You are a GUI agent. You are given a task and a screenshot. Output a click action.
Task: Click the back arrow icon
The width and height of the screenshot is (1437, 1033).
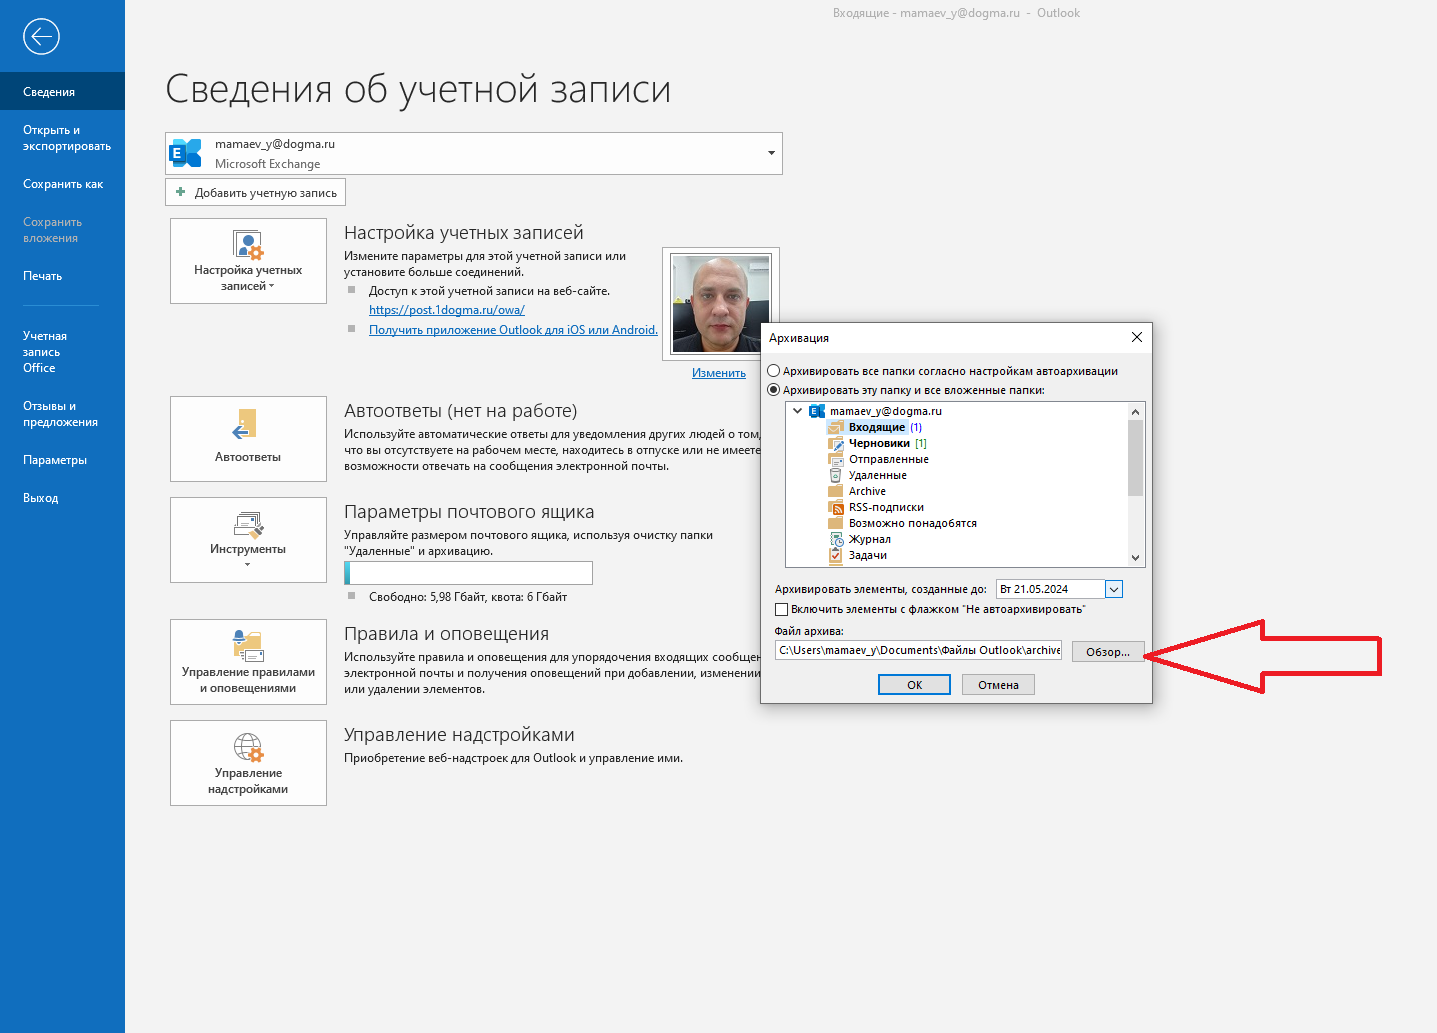[x=41, y=37]
